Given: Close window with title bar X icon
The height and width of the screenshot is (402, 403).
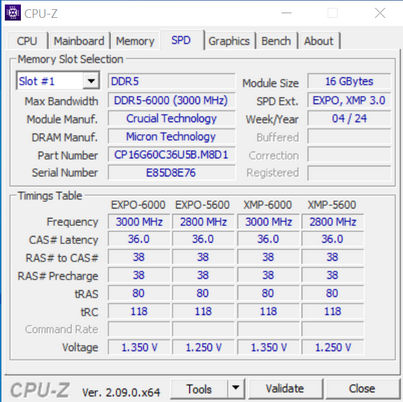Looking at the screenshot, I should click(x=380, y=13).
